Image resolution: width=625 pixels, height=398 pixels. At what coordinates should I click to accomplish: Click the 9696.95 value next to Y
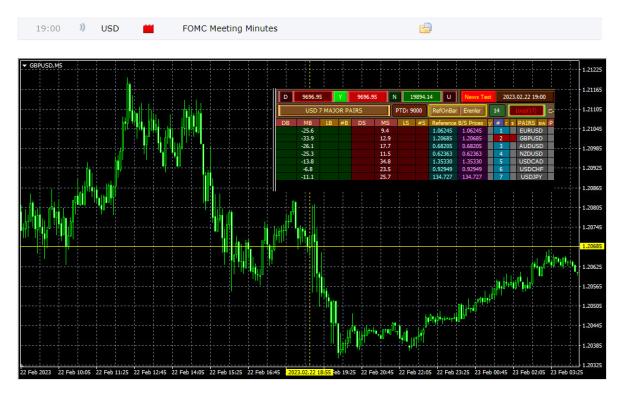tap(367, 97)
